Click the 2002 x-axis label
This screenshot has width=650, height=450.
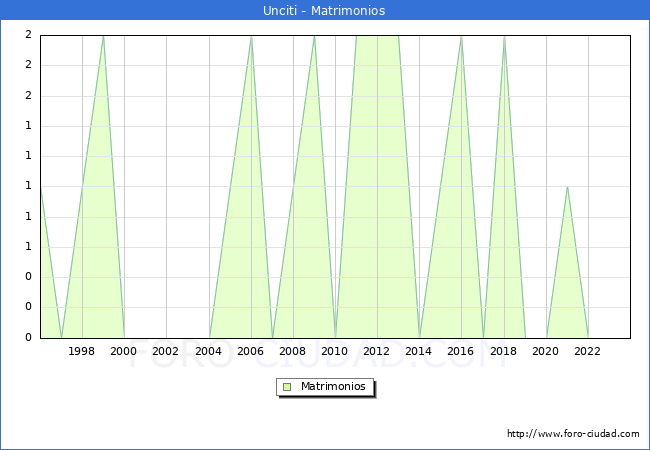(x=165, y=351)
